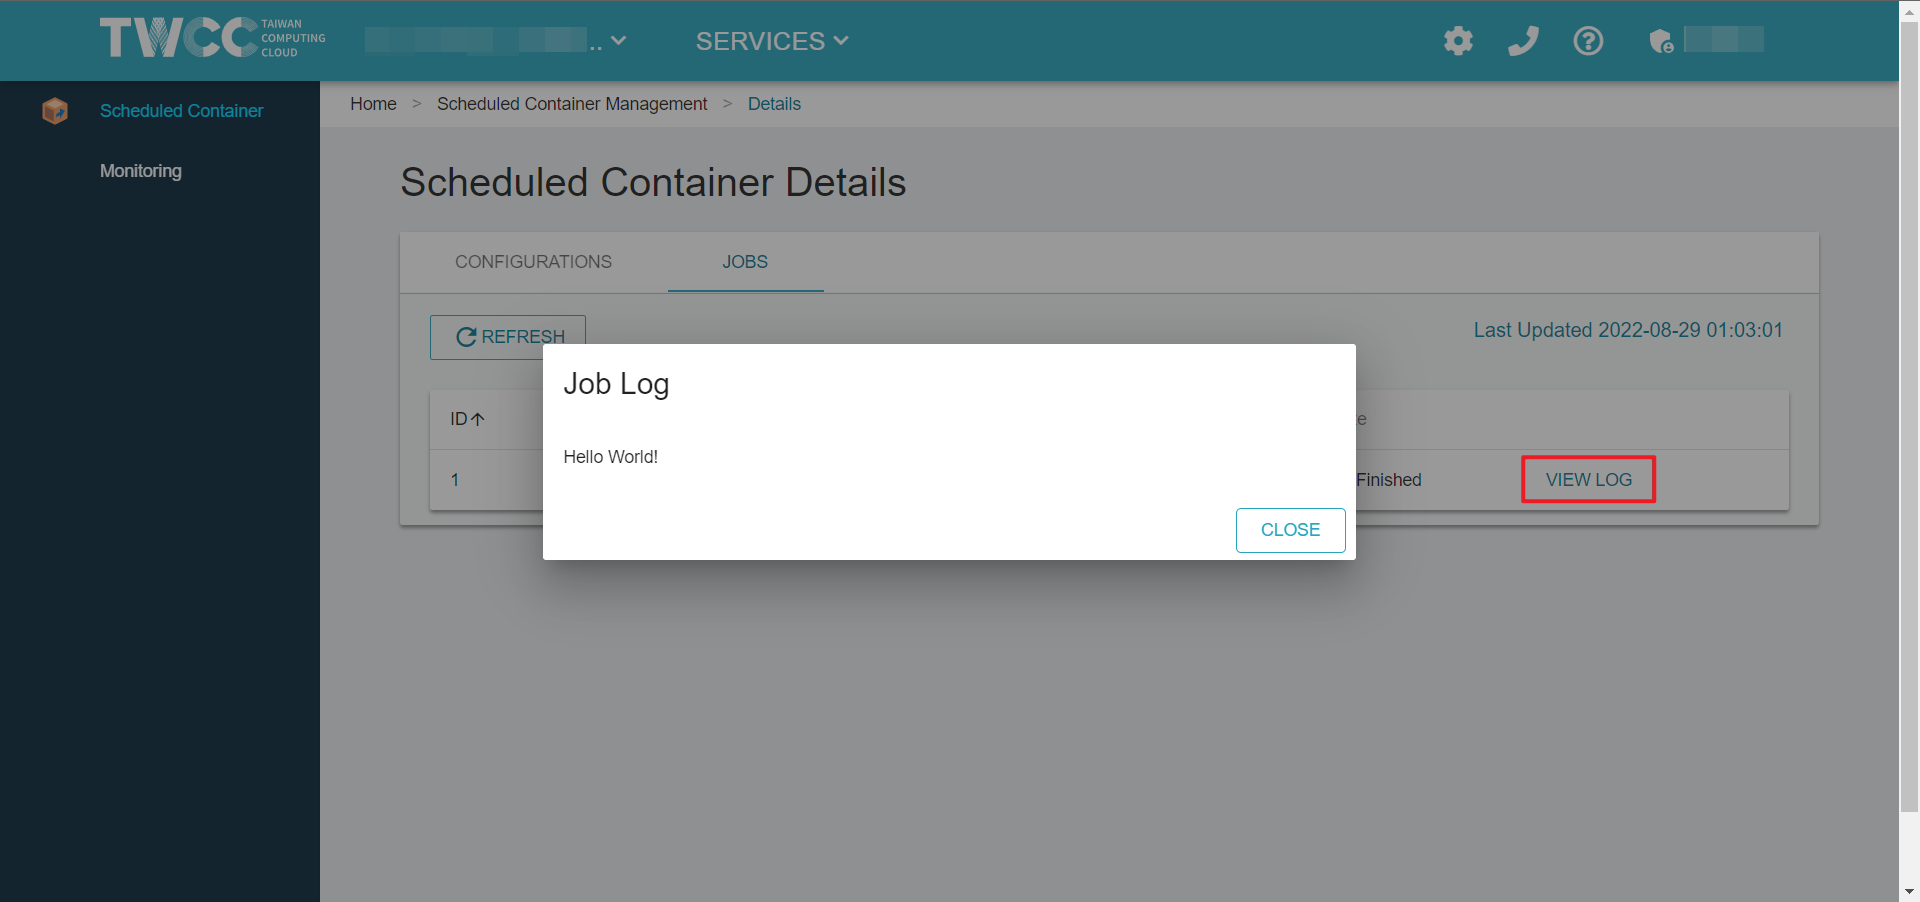The width and height of the screenshot is (1920, 902).
Task: Click the phone contact icon
Action: (1523, 41)
